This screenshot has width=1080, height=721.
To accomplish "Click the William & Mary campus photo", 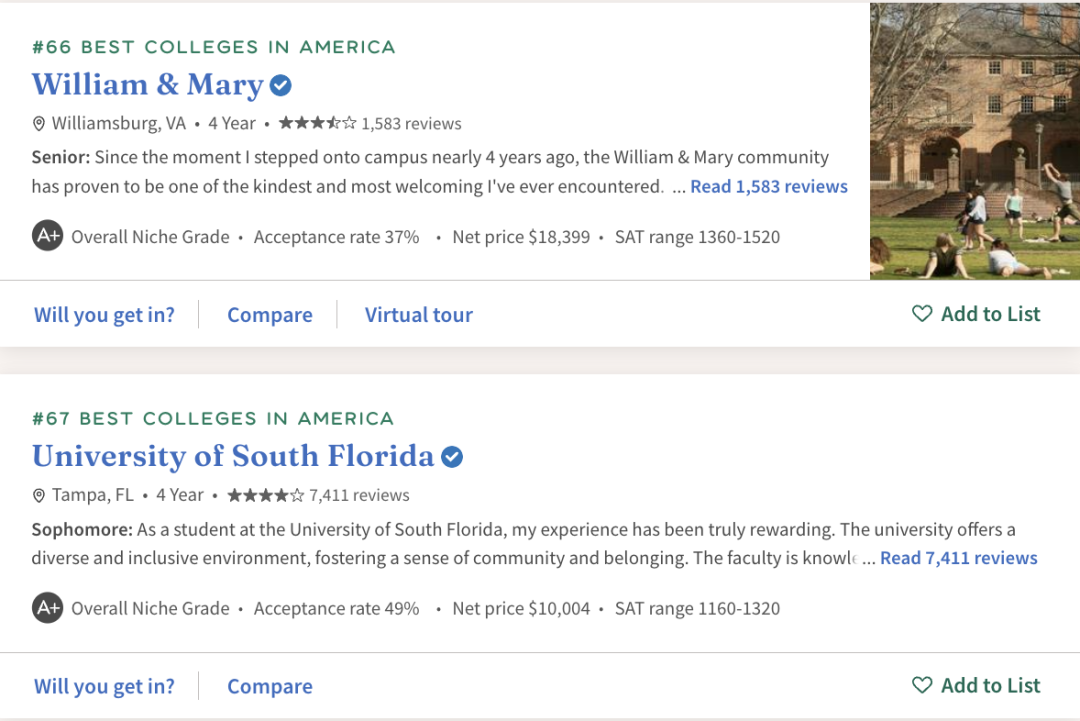I will (975, 141).
